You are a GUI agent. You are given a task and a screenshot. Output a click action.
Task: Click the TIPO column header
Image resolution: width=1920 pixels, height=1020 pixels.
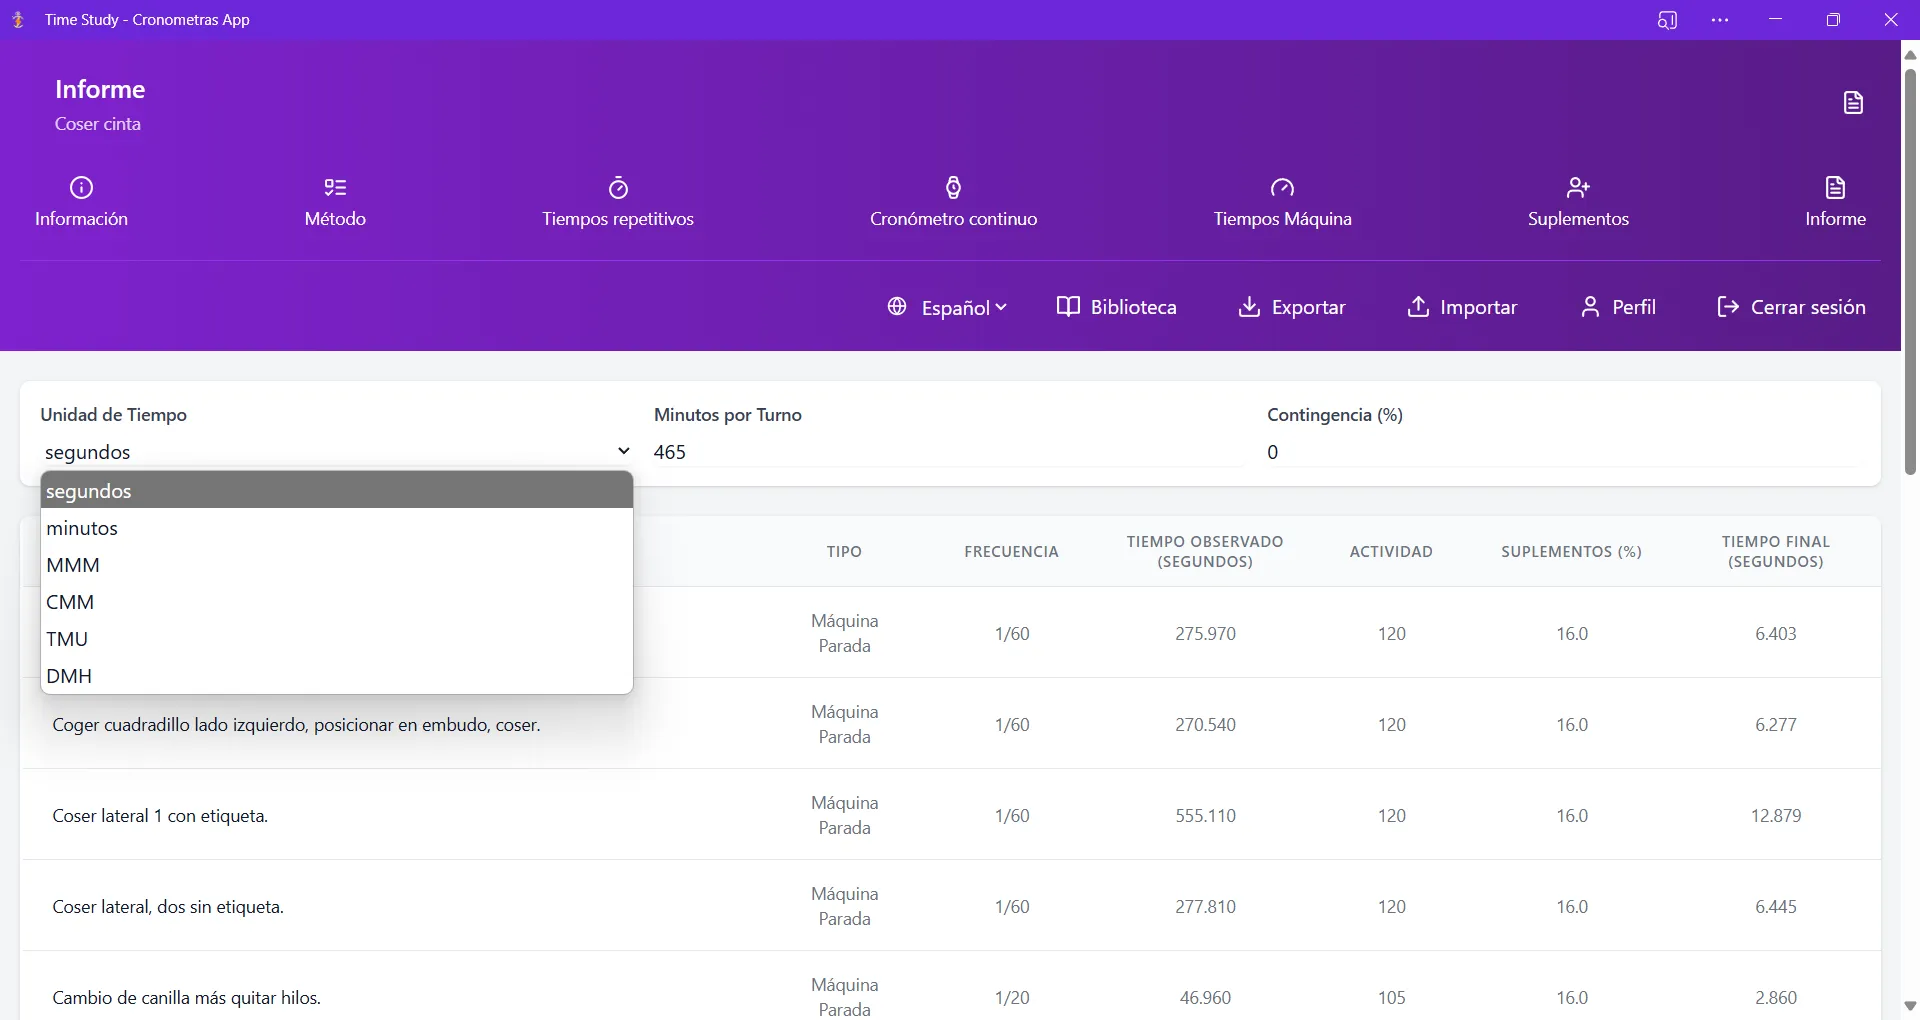(x=844, y=552)
